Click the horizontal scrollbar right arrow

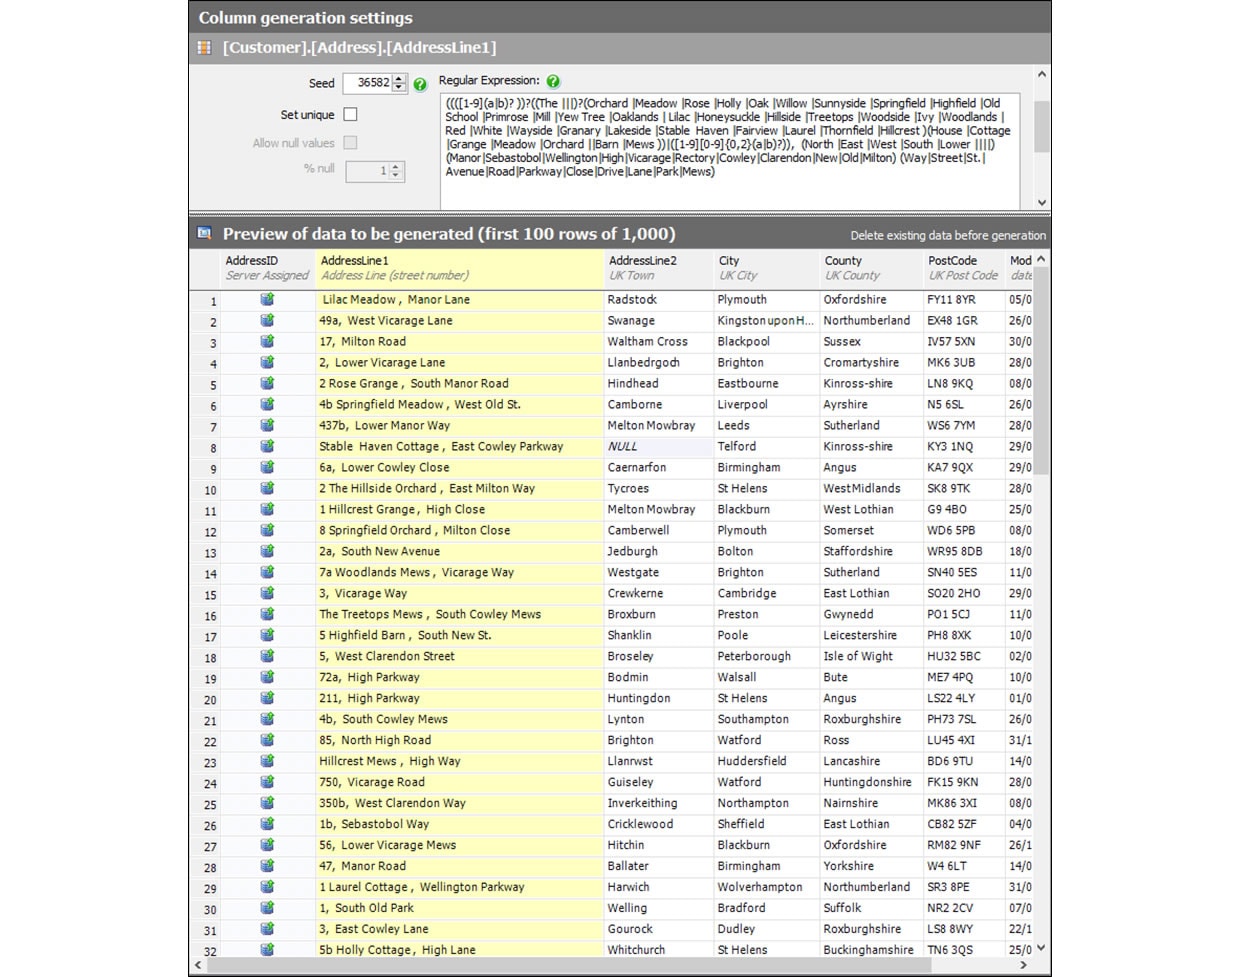1023,966
